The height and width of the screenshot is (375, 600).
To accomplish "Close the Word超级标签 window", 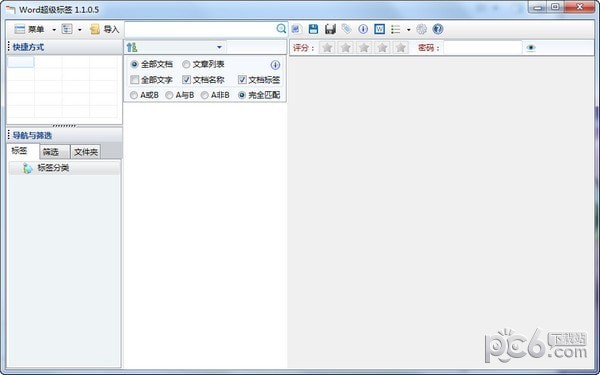I will tap(579, 7).
